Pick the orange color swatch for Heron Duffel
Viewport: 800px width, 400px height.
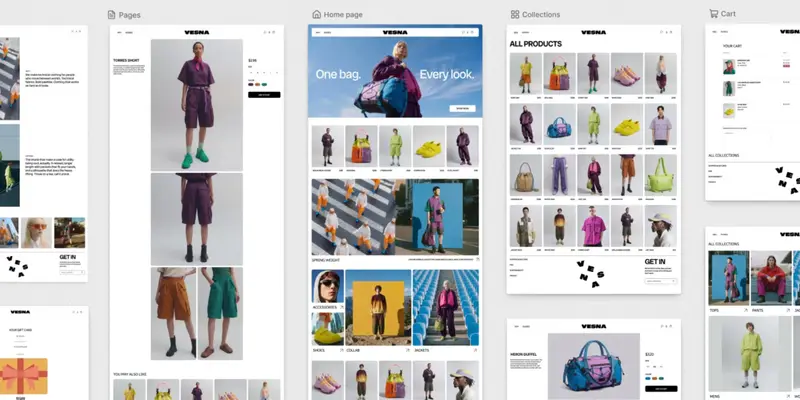pyautogui.click(x=655, y=378)
